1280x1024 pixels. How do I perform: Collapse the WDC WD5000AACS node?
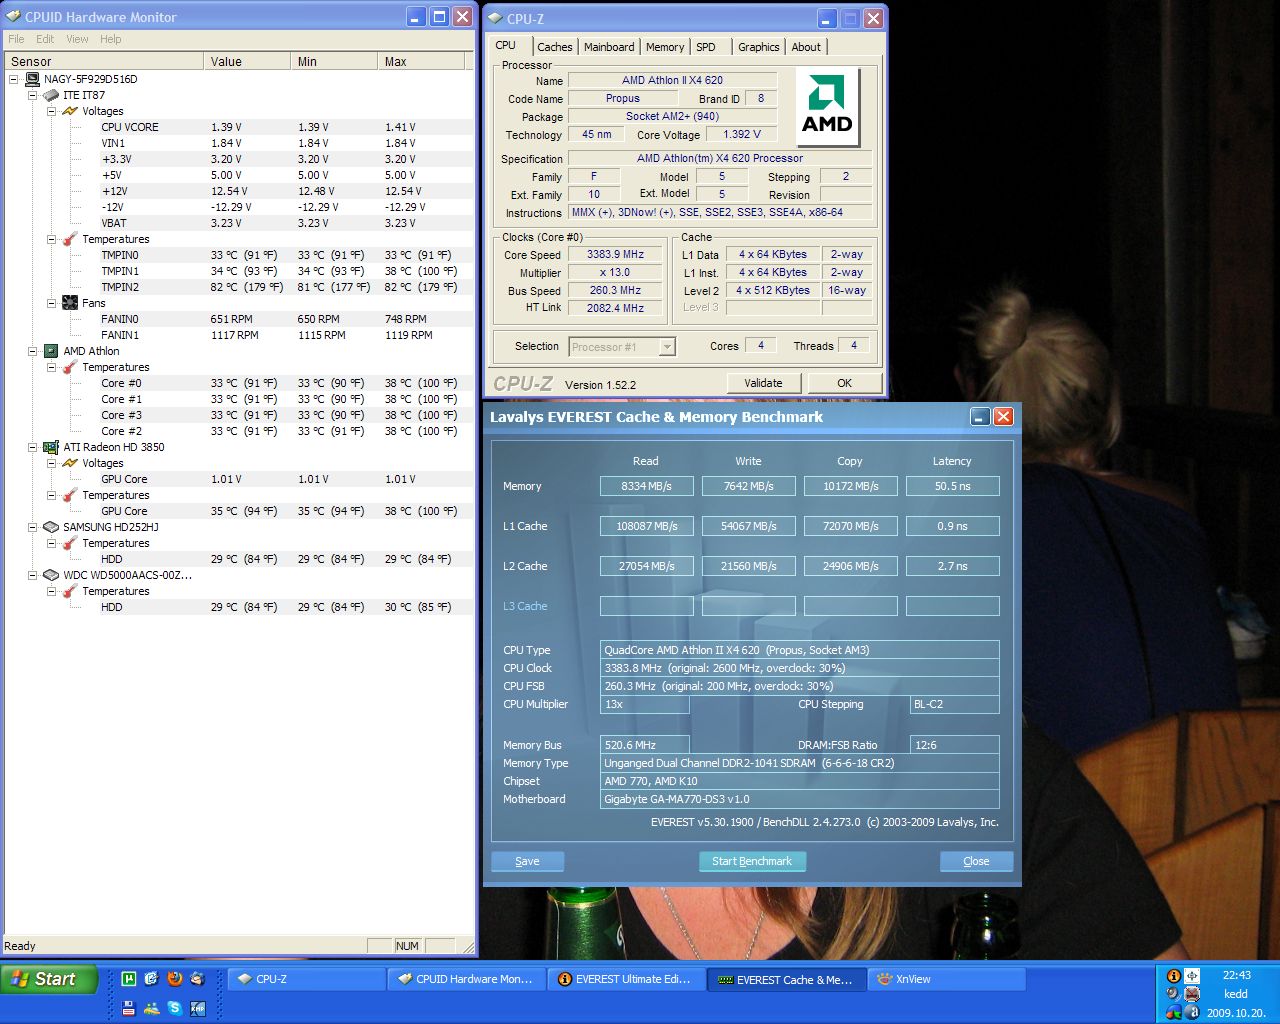coord(32,575)
